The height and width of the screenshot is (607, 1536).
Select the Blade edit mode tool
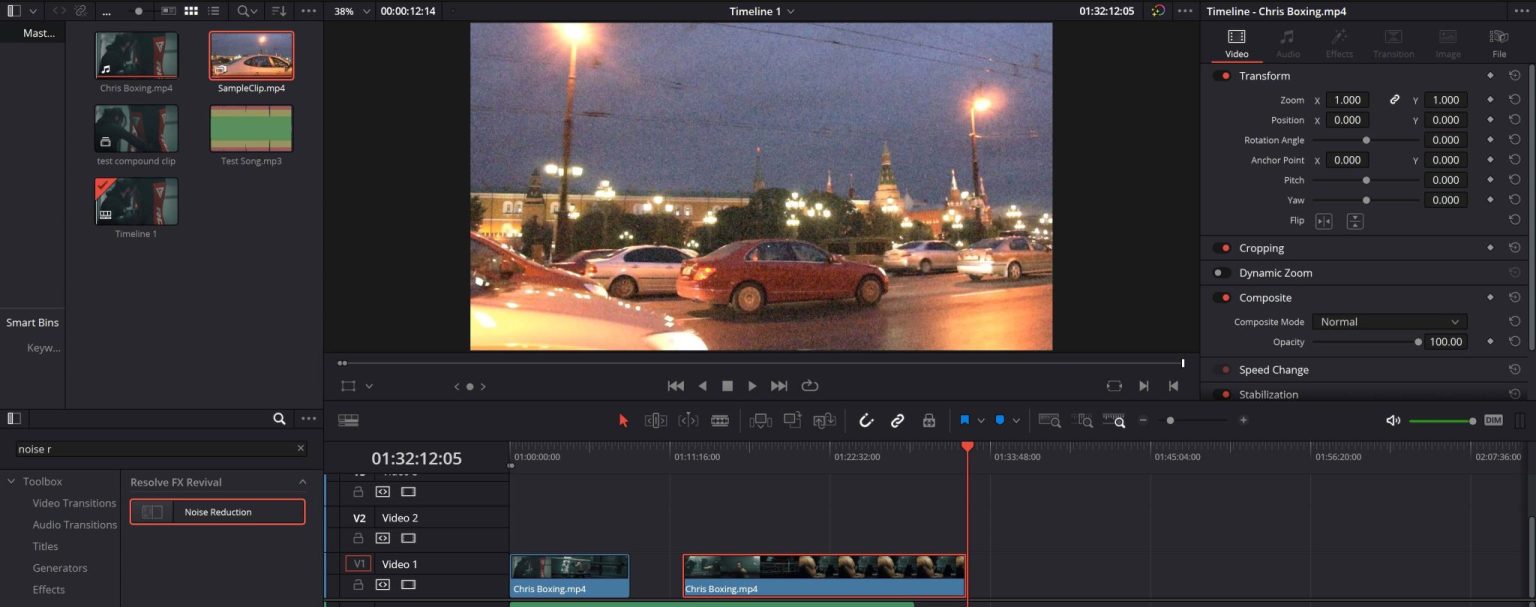722,420
